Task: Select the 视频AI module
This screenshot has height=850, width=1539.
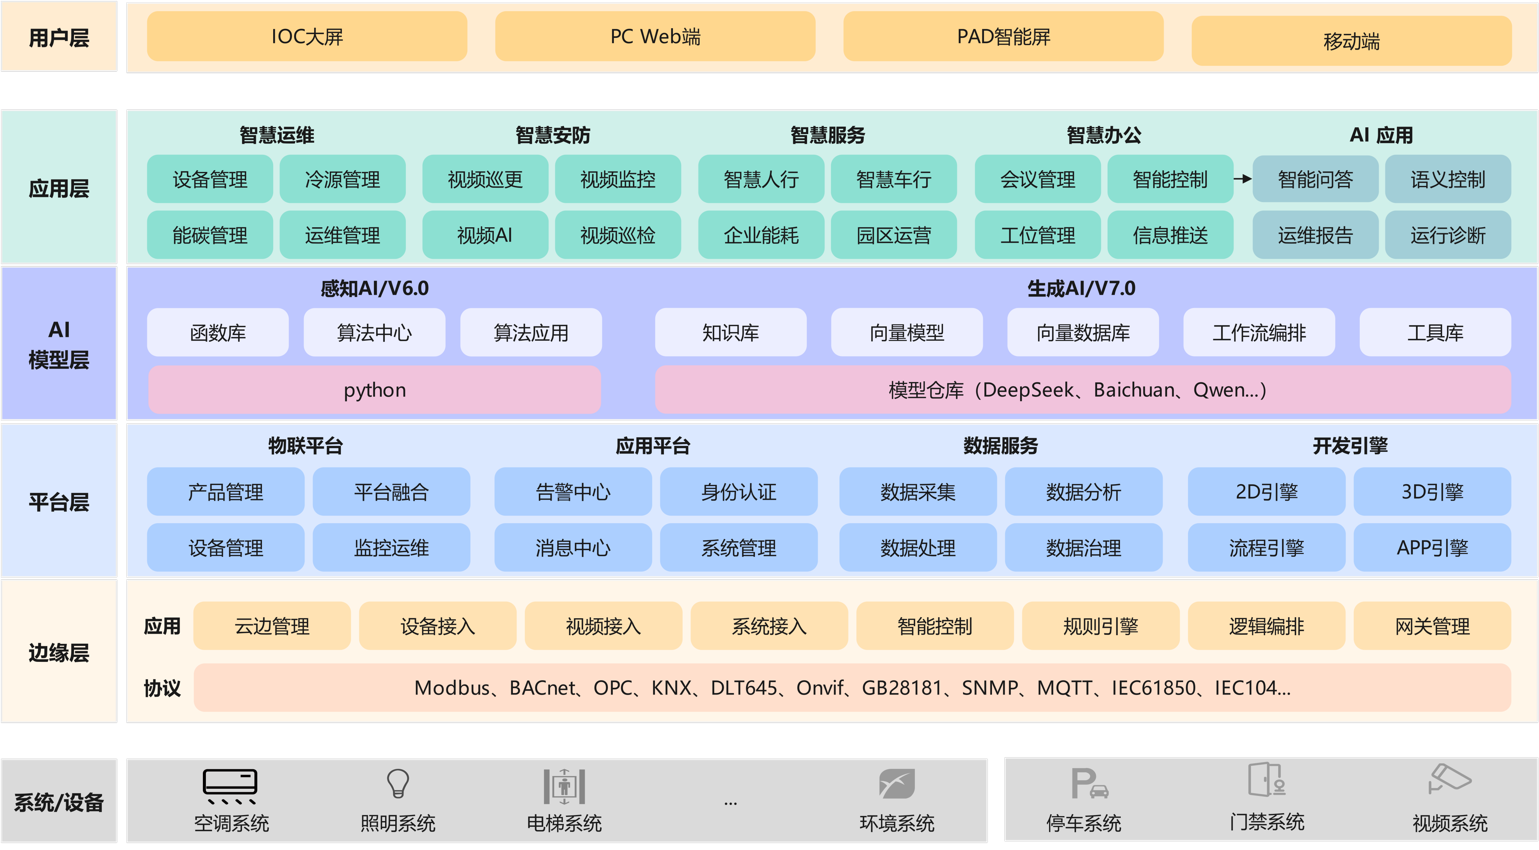Action: tap(485, 236)
